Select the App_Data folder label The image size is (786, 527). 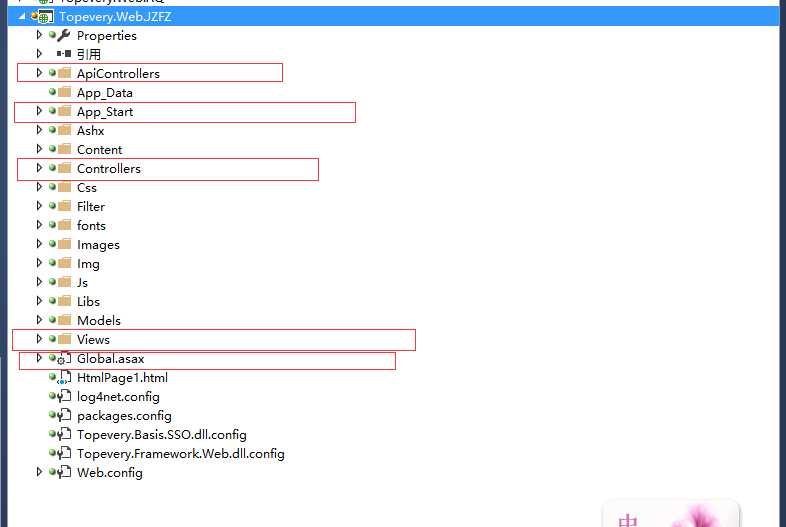coord(105,93)
